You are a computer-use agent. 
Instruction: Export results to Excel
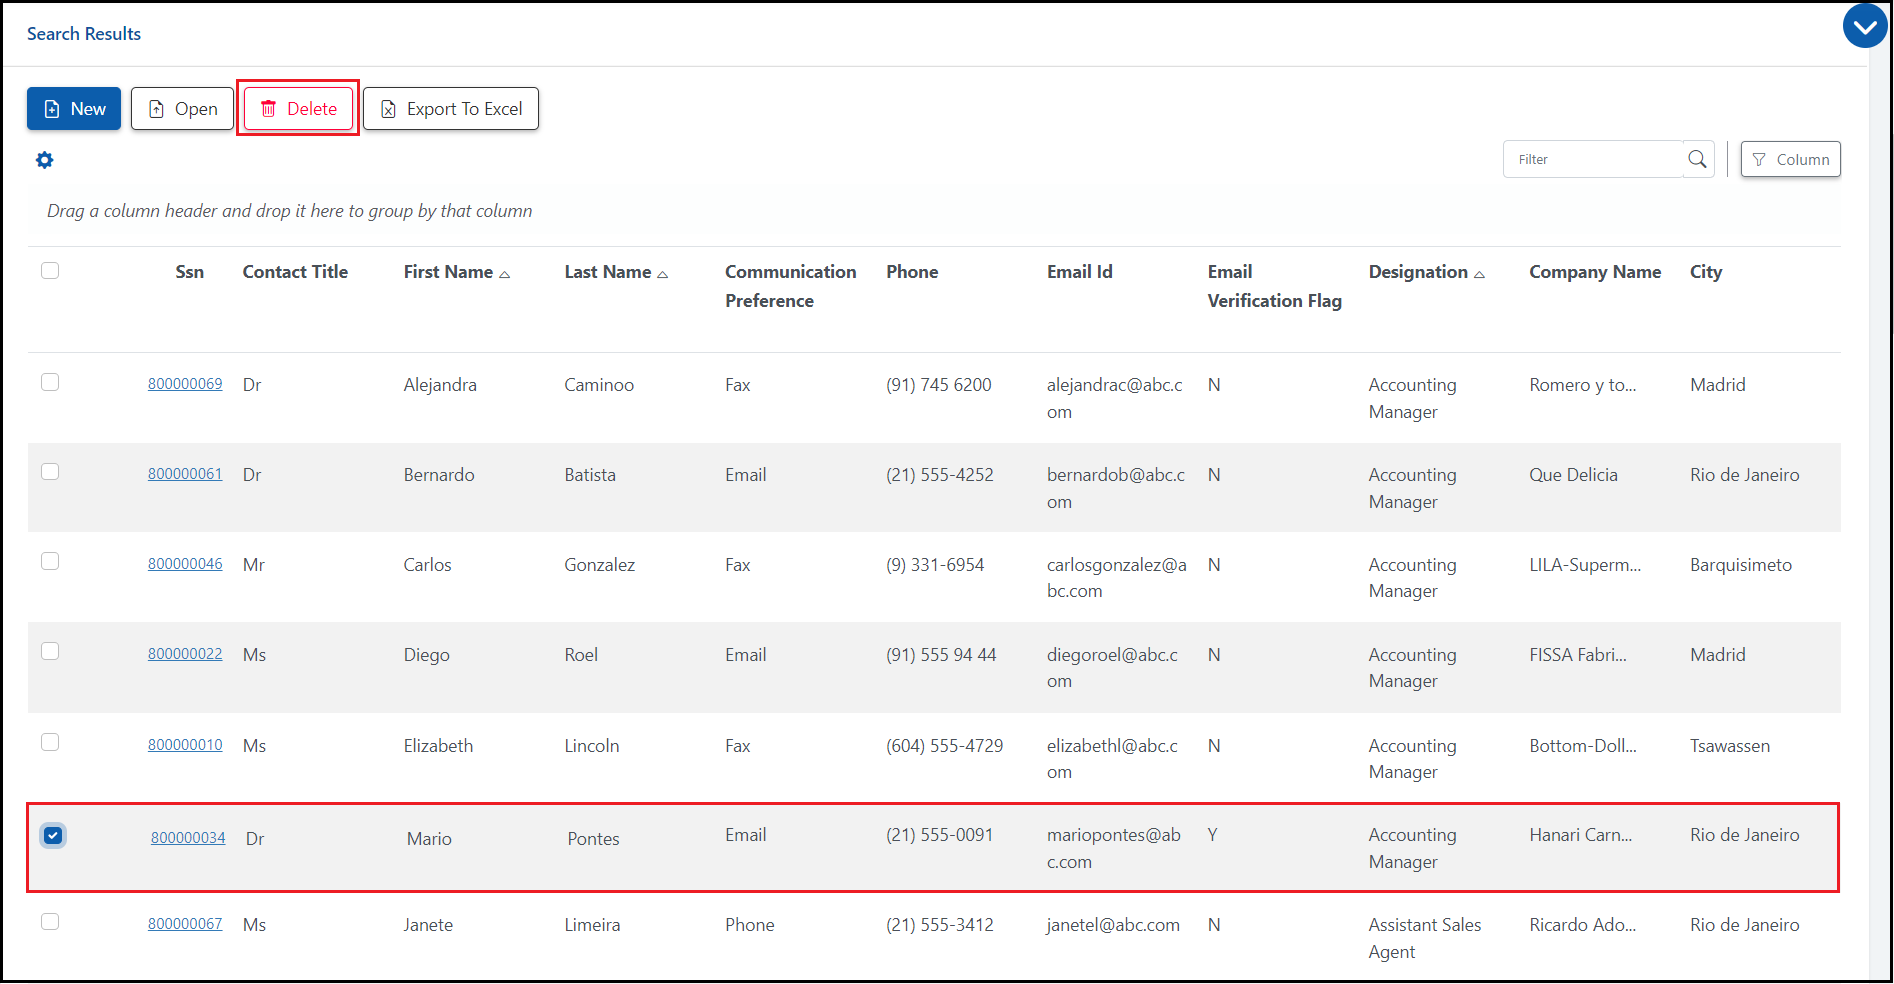click(x=451, y=109)
